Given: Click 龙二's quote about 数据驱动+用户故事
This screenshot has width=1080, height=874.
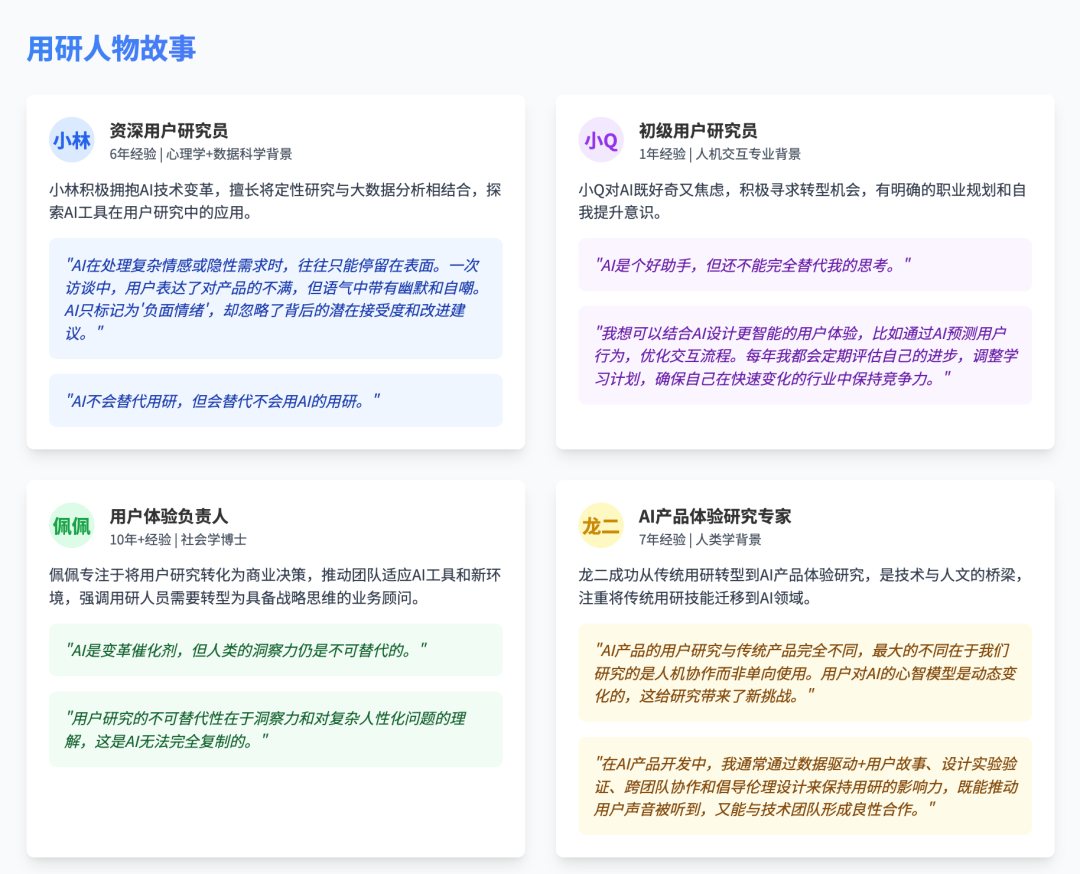Looking at the screenshot, I should (x=805, y=787).
